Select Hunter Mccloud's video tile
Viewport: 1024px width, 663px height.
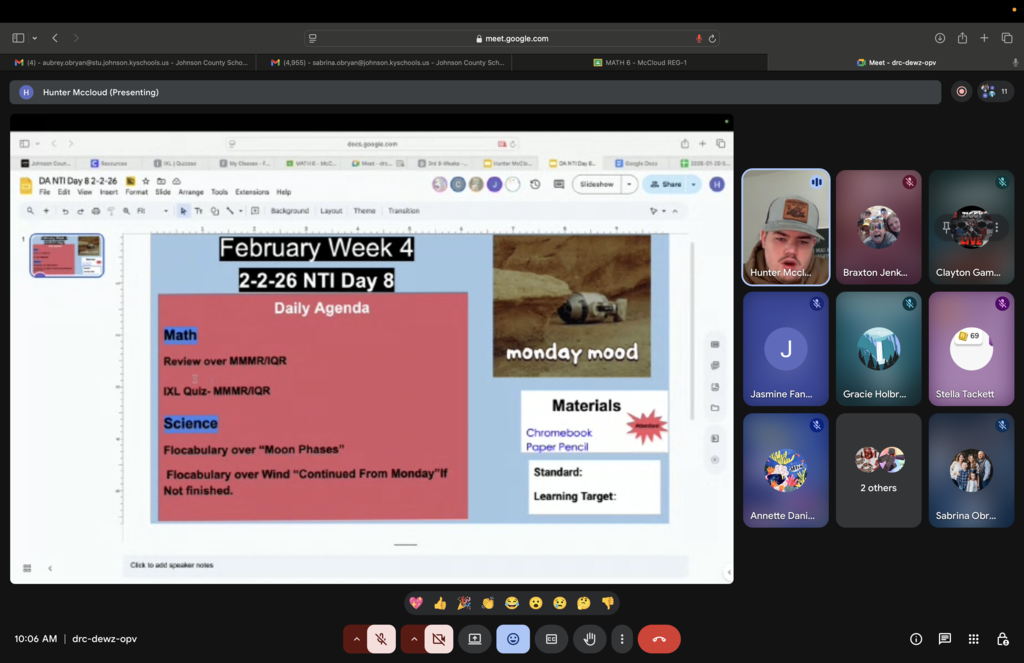[x=786, y=227]
